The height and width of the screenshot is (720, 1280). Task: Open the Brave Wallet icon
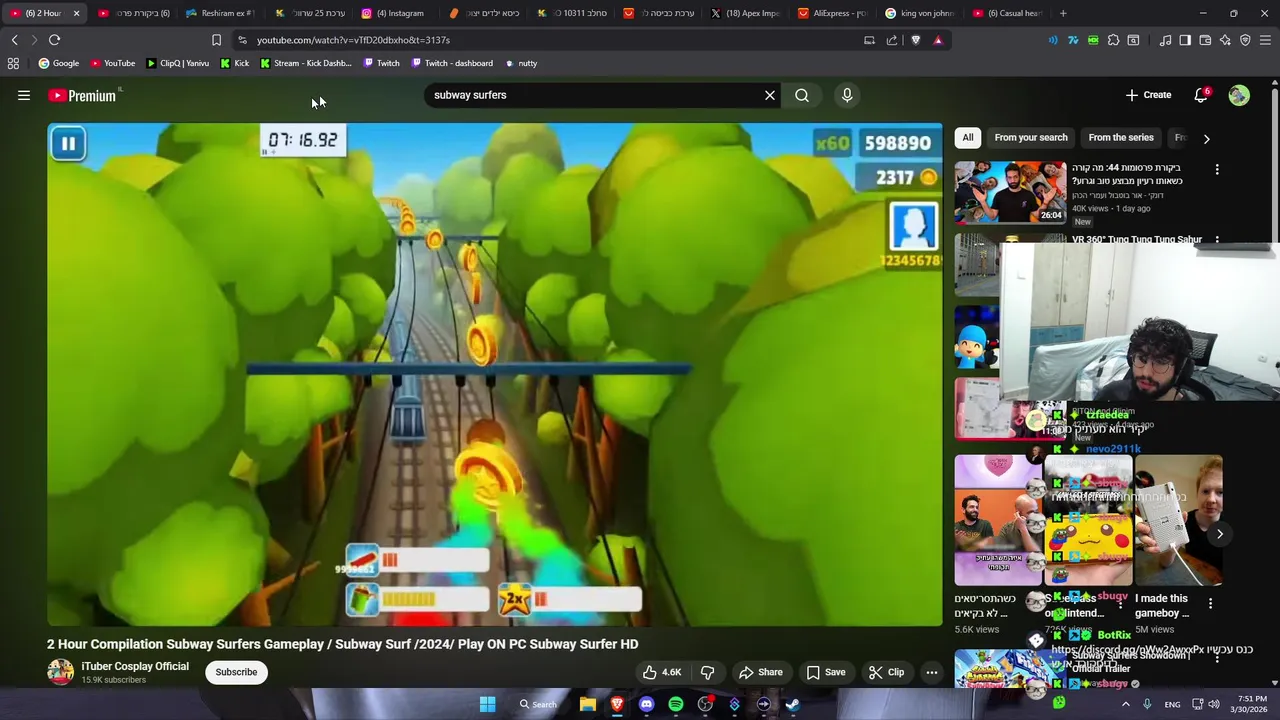pos(1205,40)
